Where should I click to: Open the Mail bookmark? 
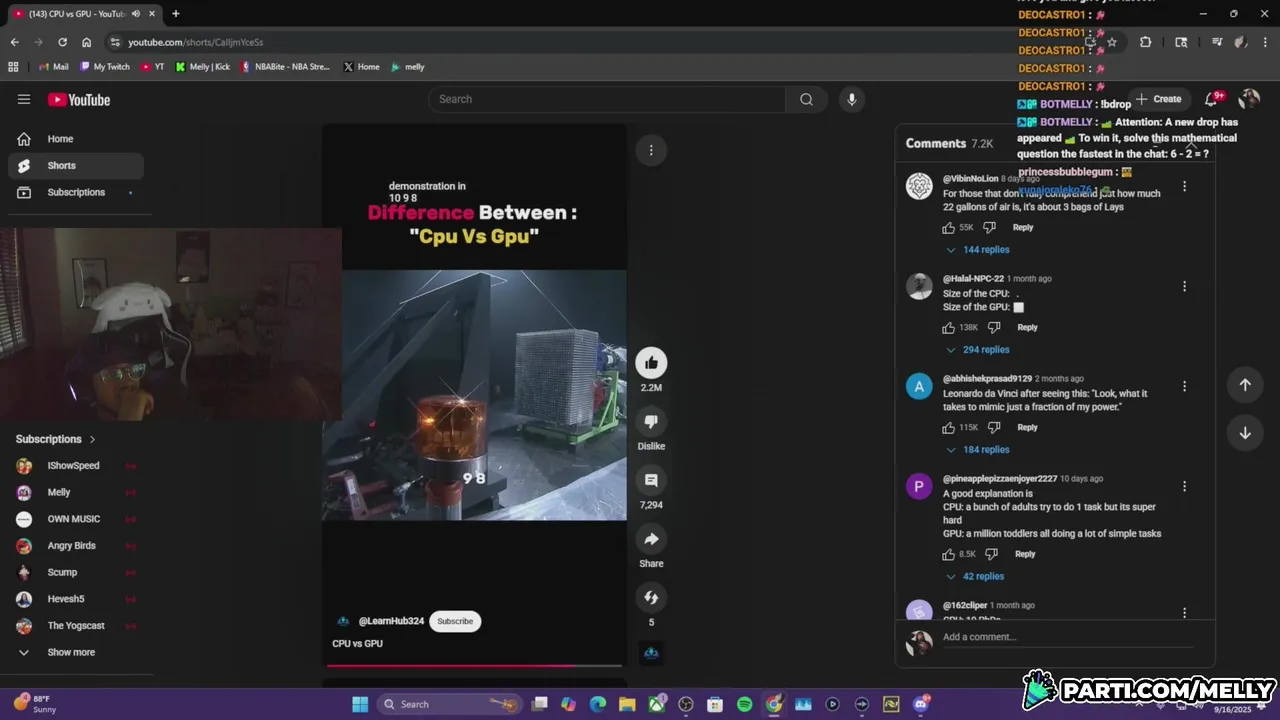[x=53, y=67]
